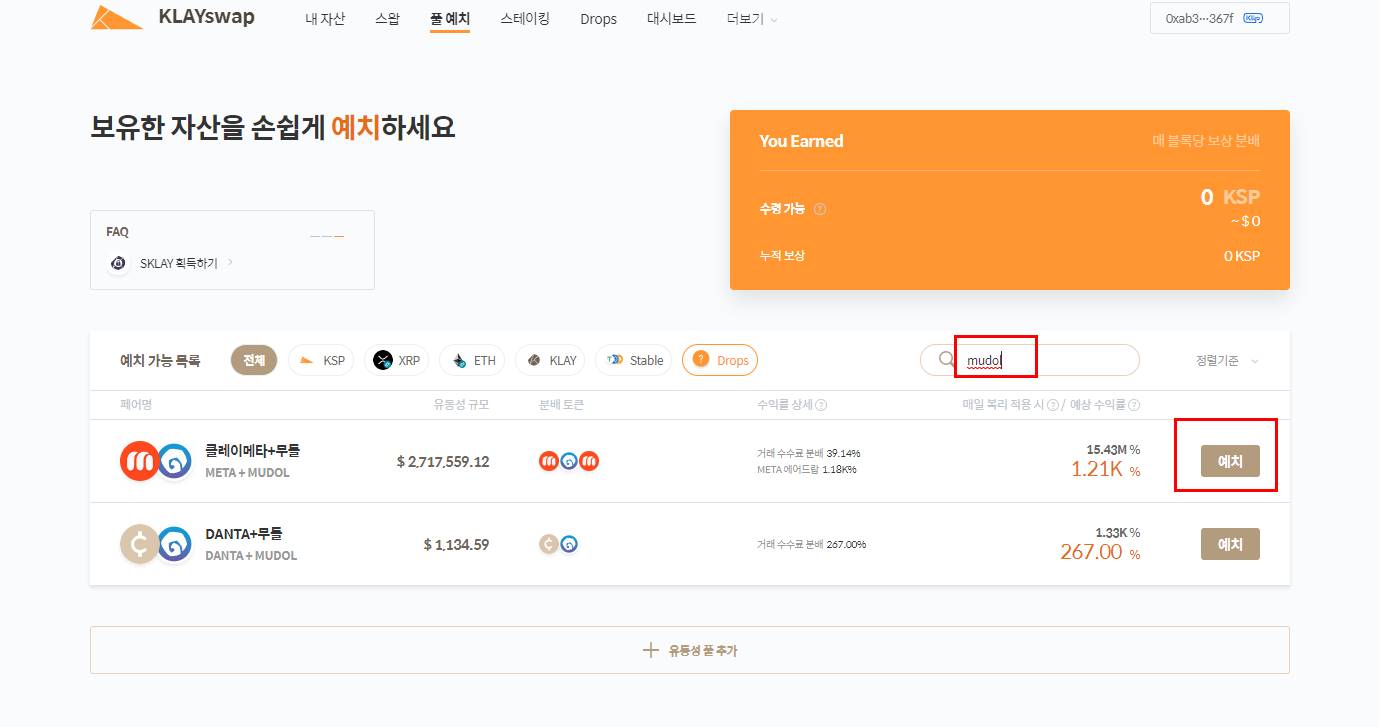Go to the 스왑 tab
The image size is (1379, 727).
pos(387,18)
